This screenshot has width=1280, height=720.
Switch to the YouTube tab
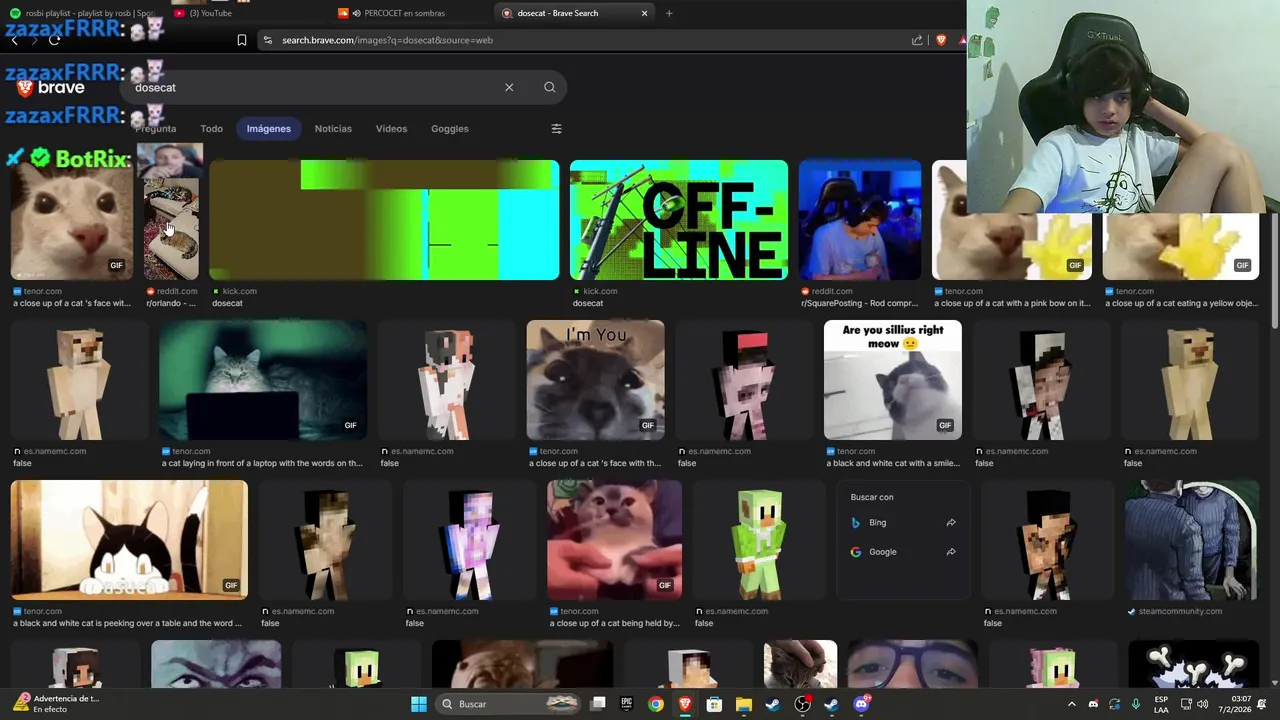tap(246, 13)
